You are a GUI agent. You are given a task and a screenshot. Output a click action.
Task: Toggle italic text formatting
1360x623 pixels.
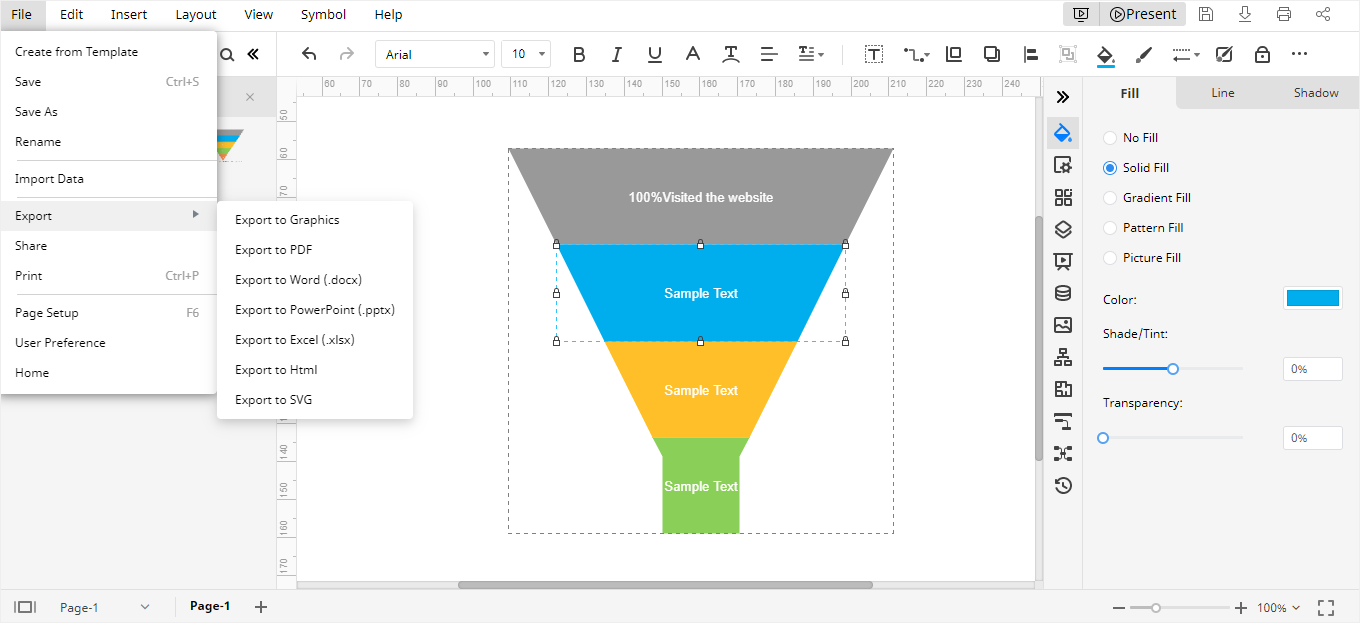(616, 54)
